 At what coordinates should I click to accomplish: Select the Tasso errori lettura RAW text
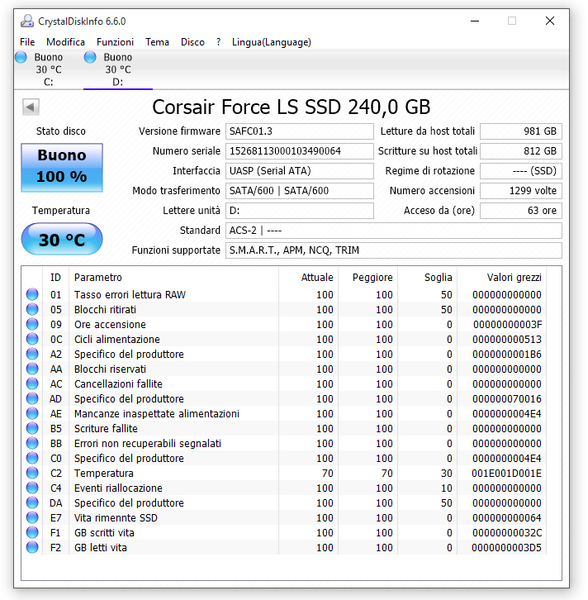pyautogui.click(x=130, y=295)
